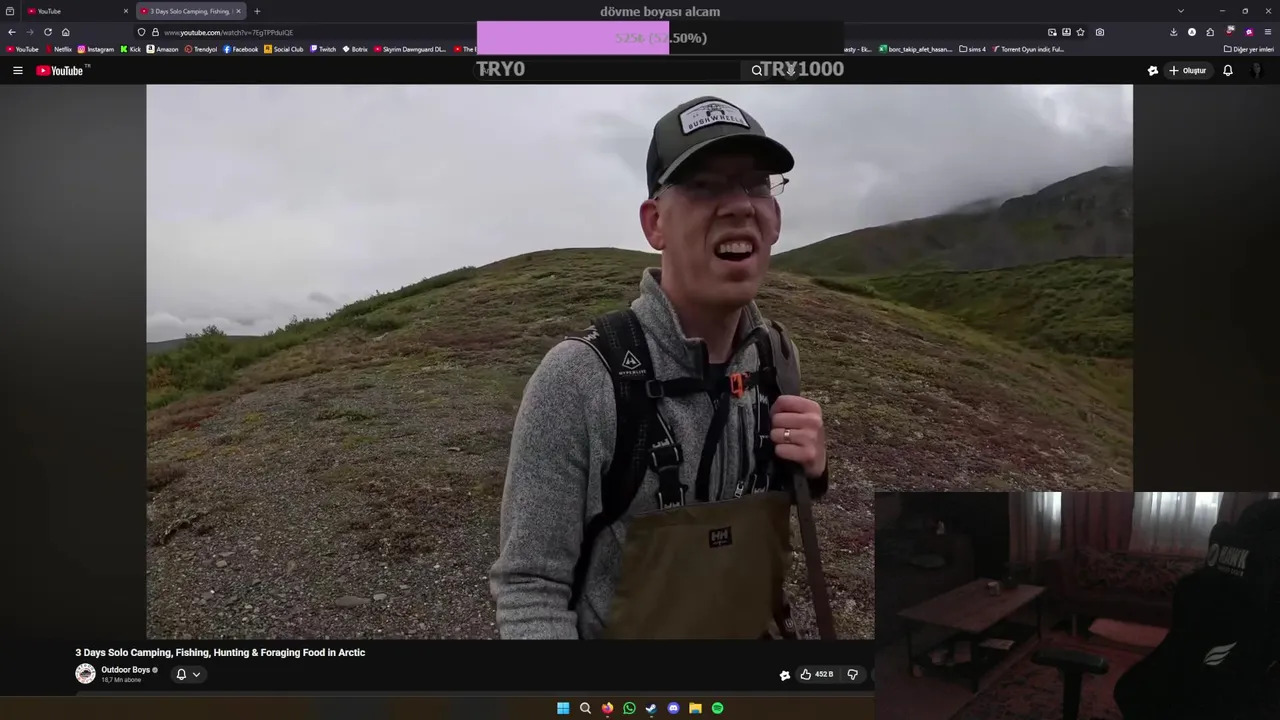Click the shield tracking protection icon
Viewport: 1280px width, 720px height.
pyautogui.click(x=141, y=32)
